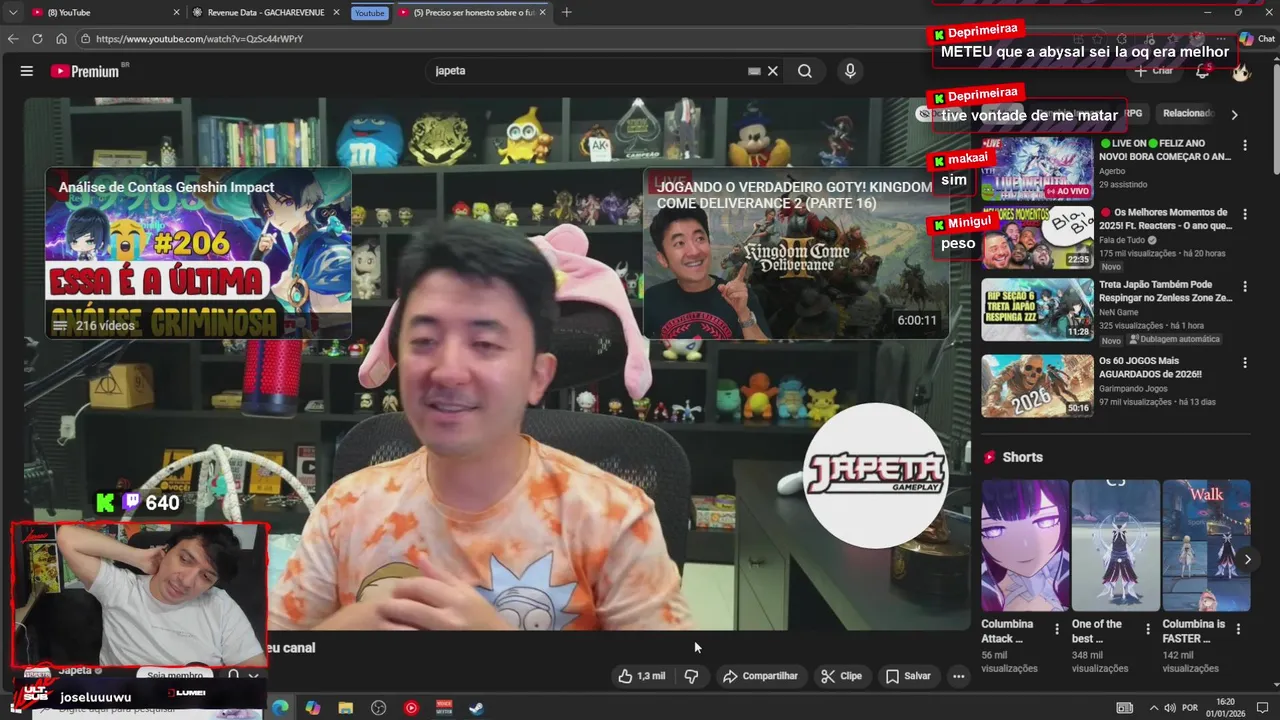Clear the search text with X
Image resolution: width=1280 pixels, height=720 pixels.
tap(773, 71)
